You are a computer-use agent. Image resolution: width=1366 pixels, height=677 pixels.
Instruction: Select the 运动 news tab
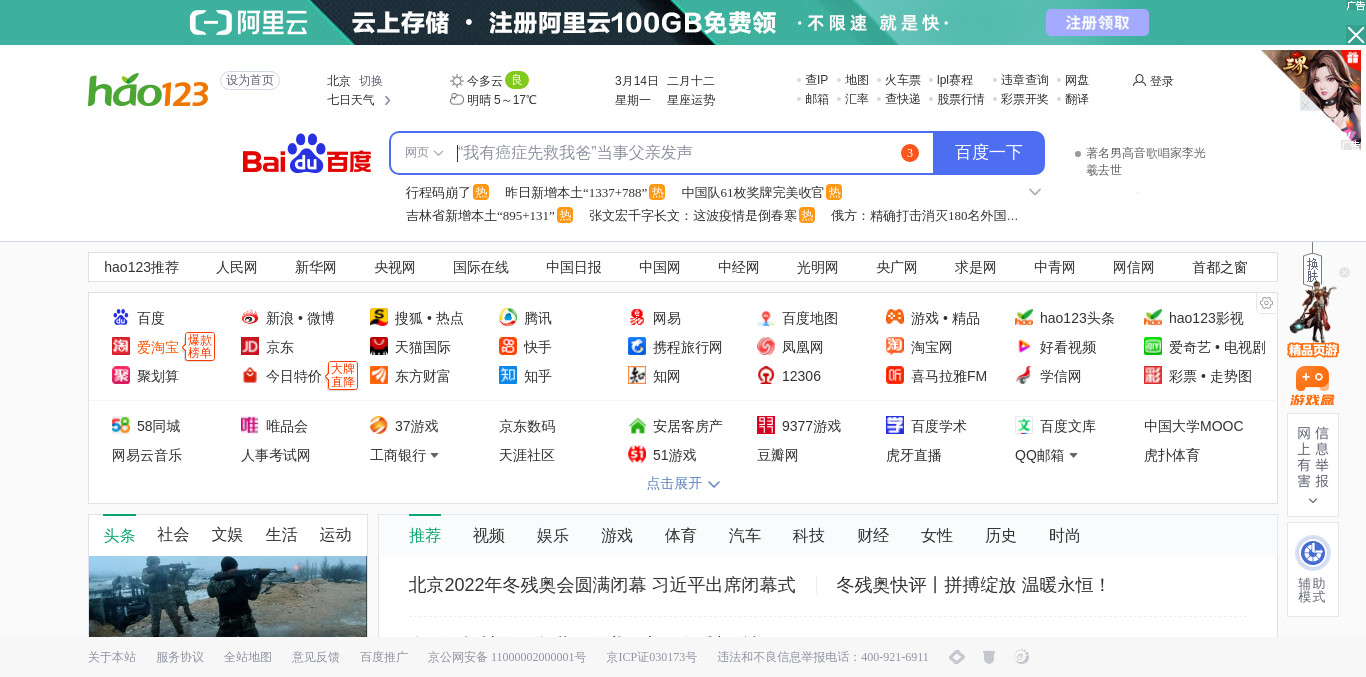point(335,535)
